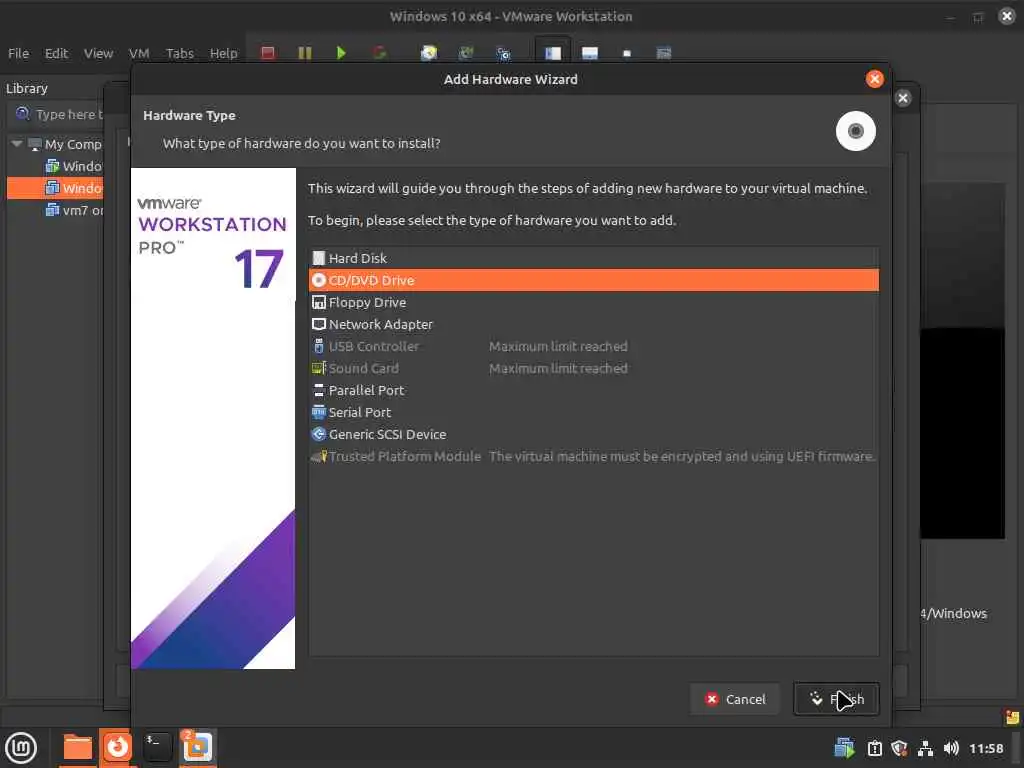This screenshot has height=768, width=1024.
Task: Click the green power on toolbar icon
Action: pos(341,53)
